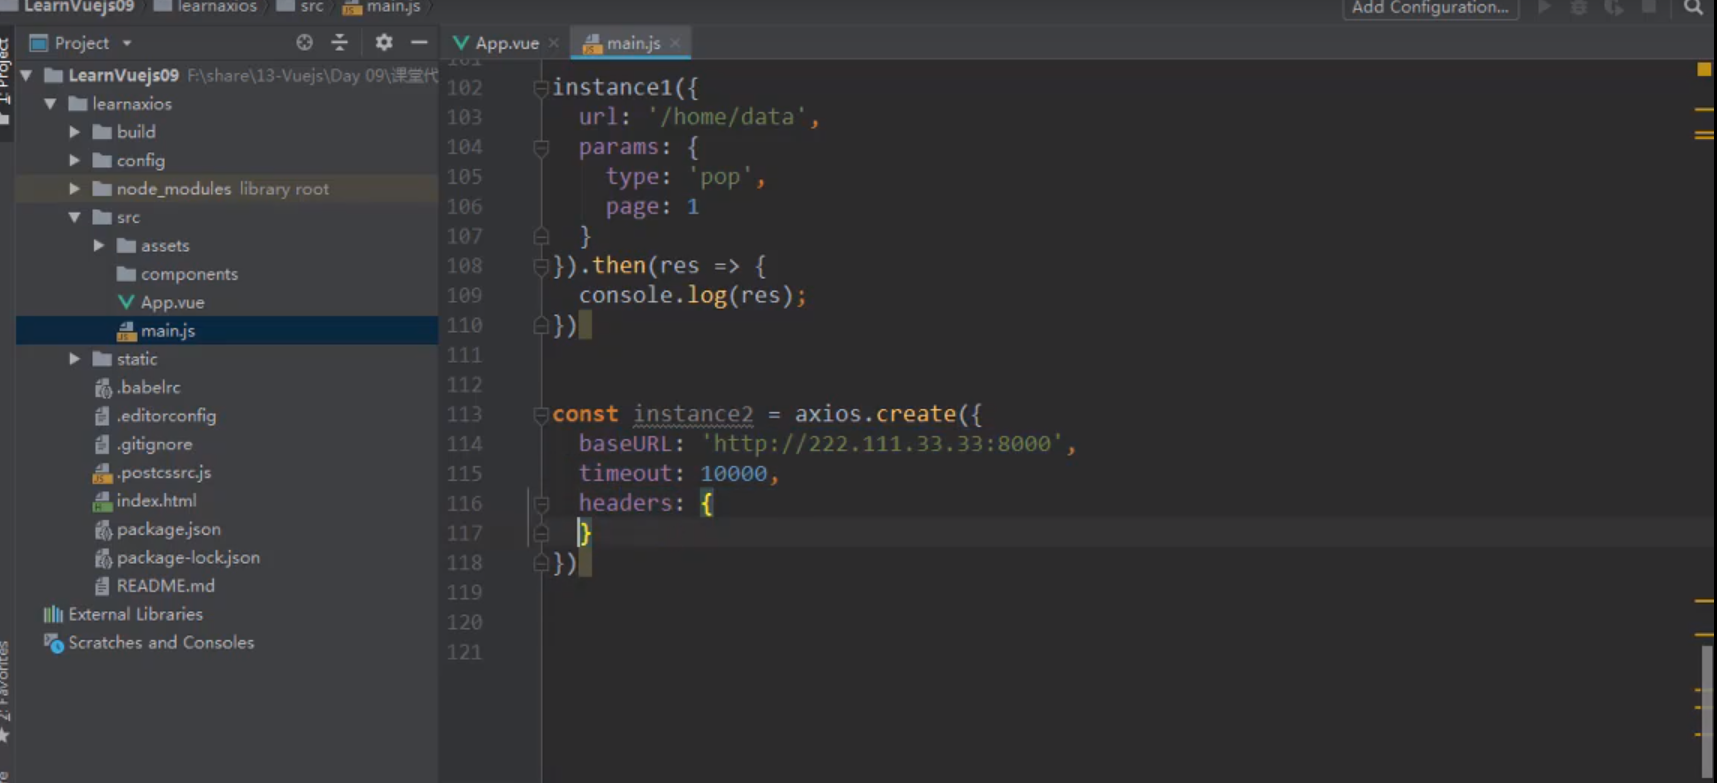
Task: Click the Scratches and Consoles icon
Action: 53,643
